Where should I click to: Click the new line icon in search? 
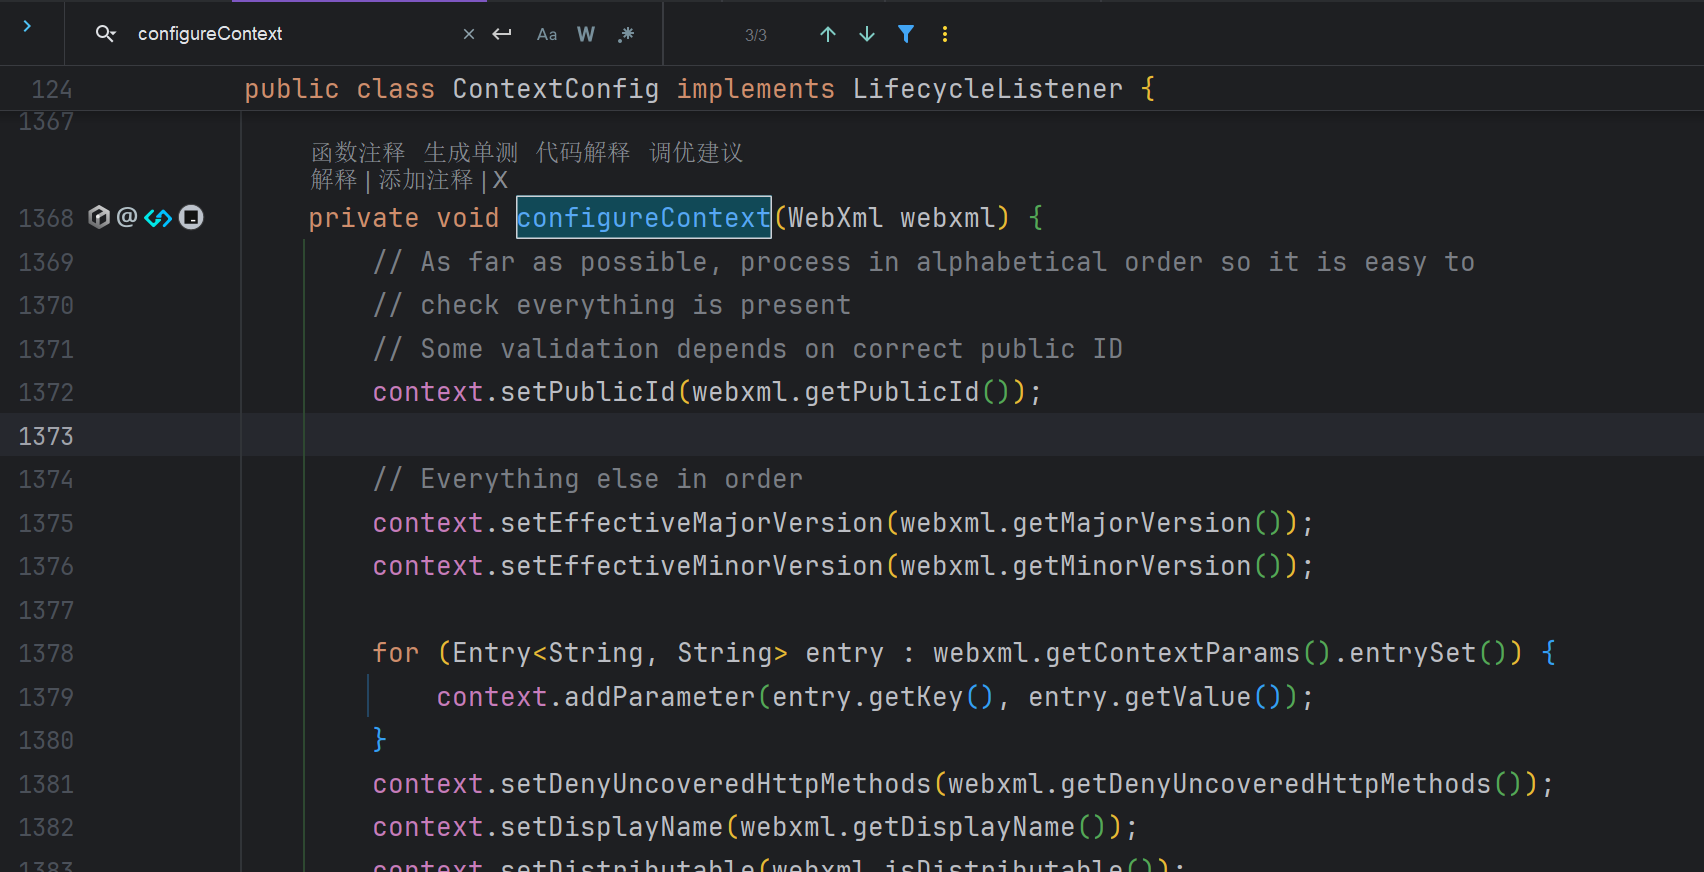click(x=502, y=34)
